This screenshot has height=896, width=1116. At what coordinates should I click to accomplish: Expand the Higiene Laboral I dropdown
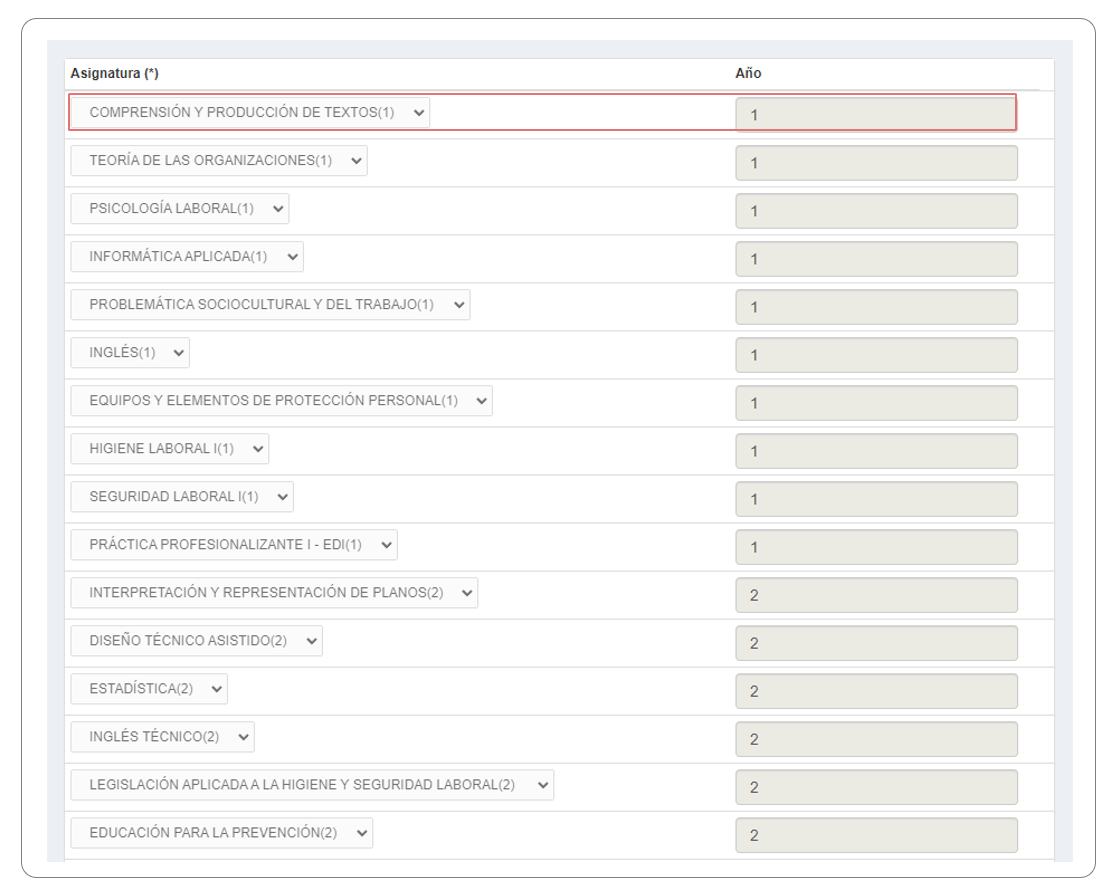point(170,449)
